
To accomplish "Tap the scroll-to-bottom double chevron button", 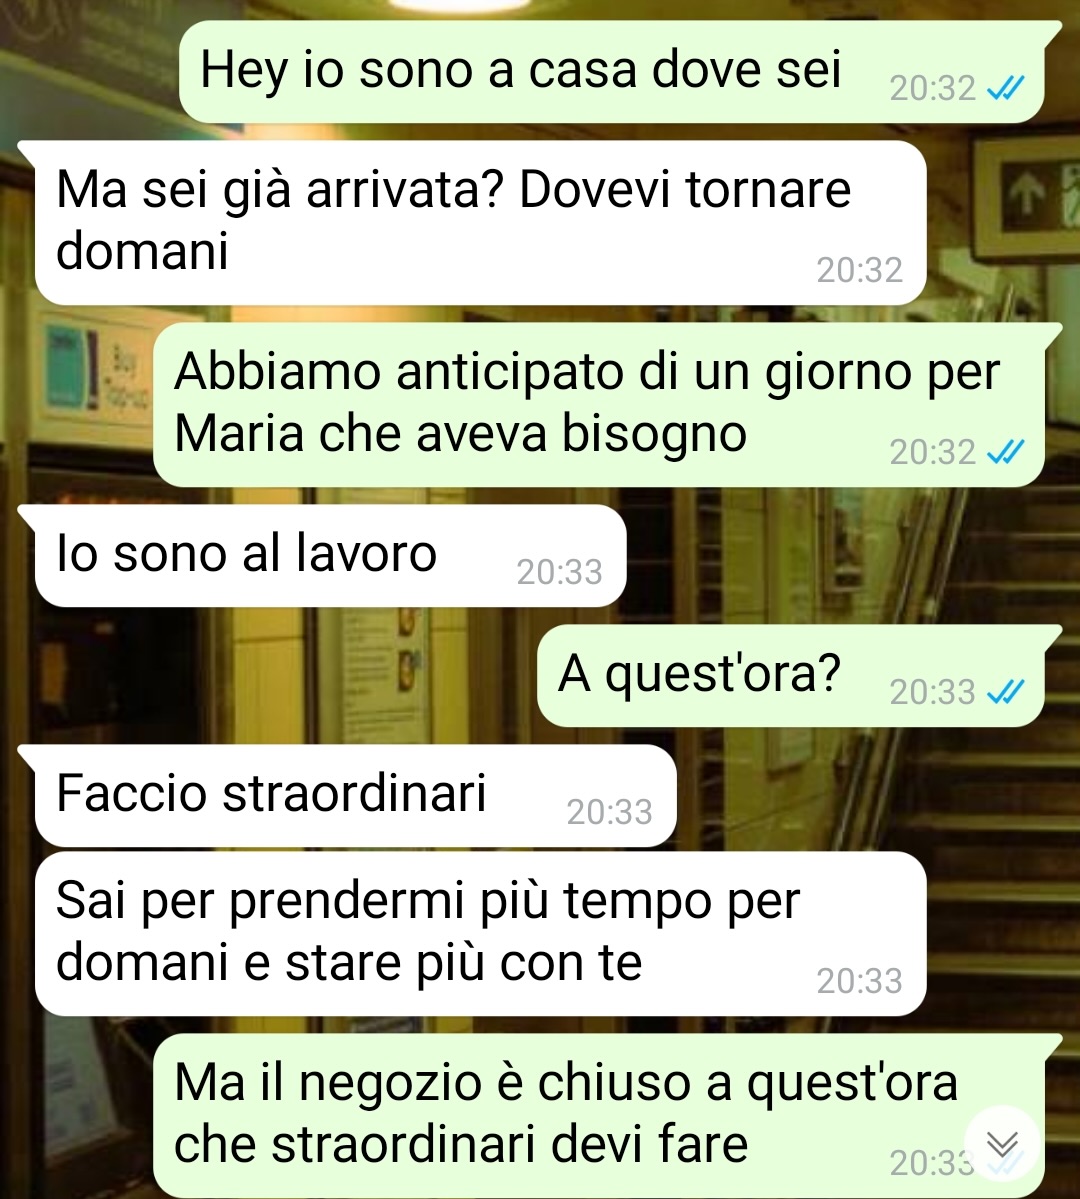I will pyautogui.click(x=1003, y=1144).
